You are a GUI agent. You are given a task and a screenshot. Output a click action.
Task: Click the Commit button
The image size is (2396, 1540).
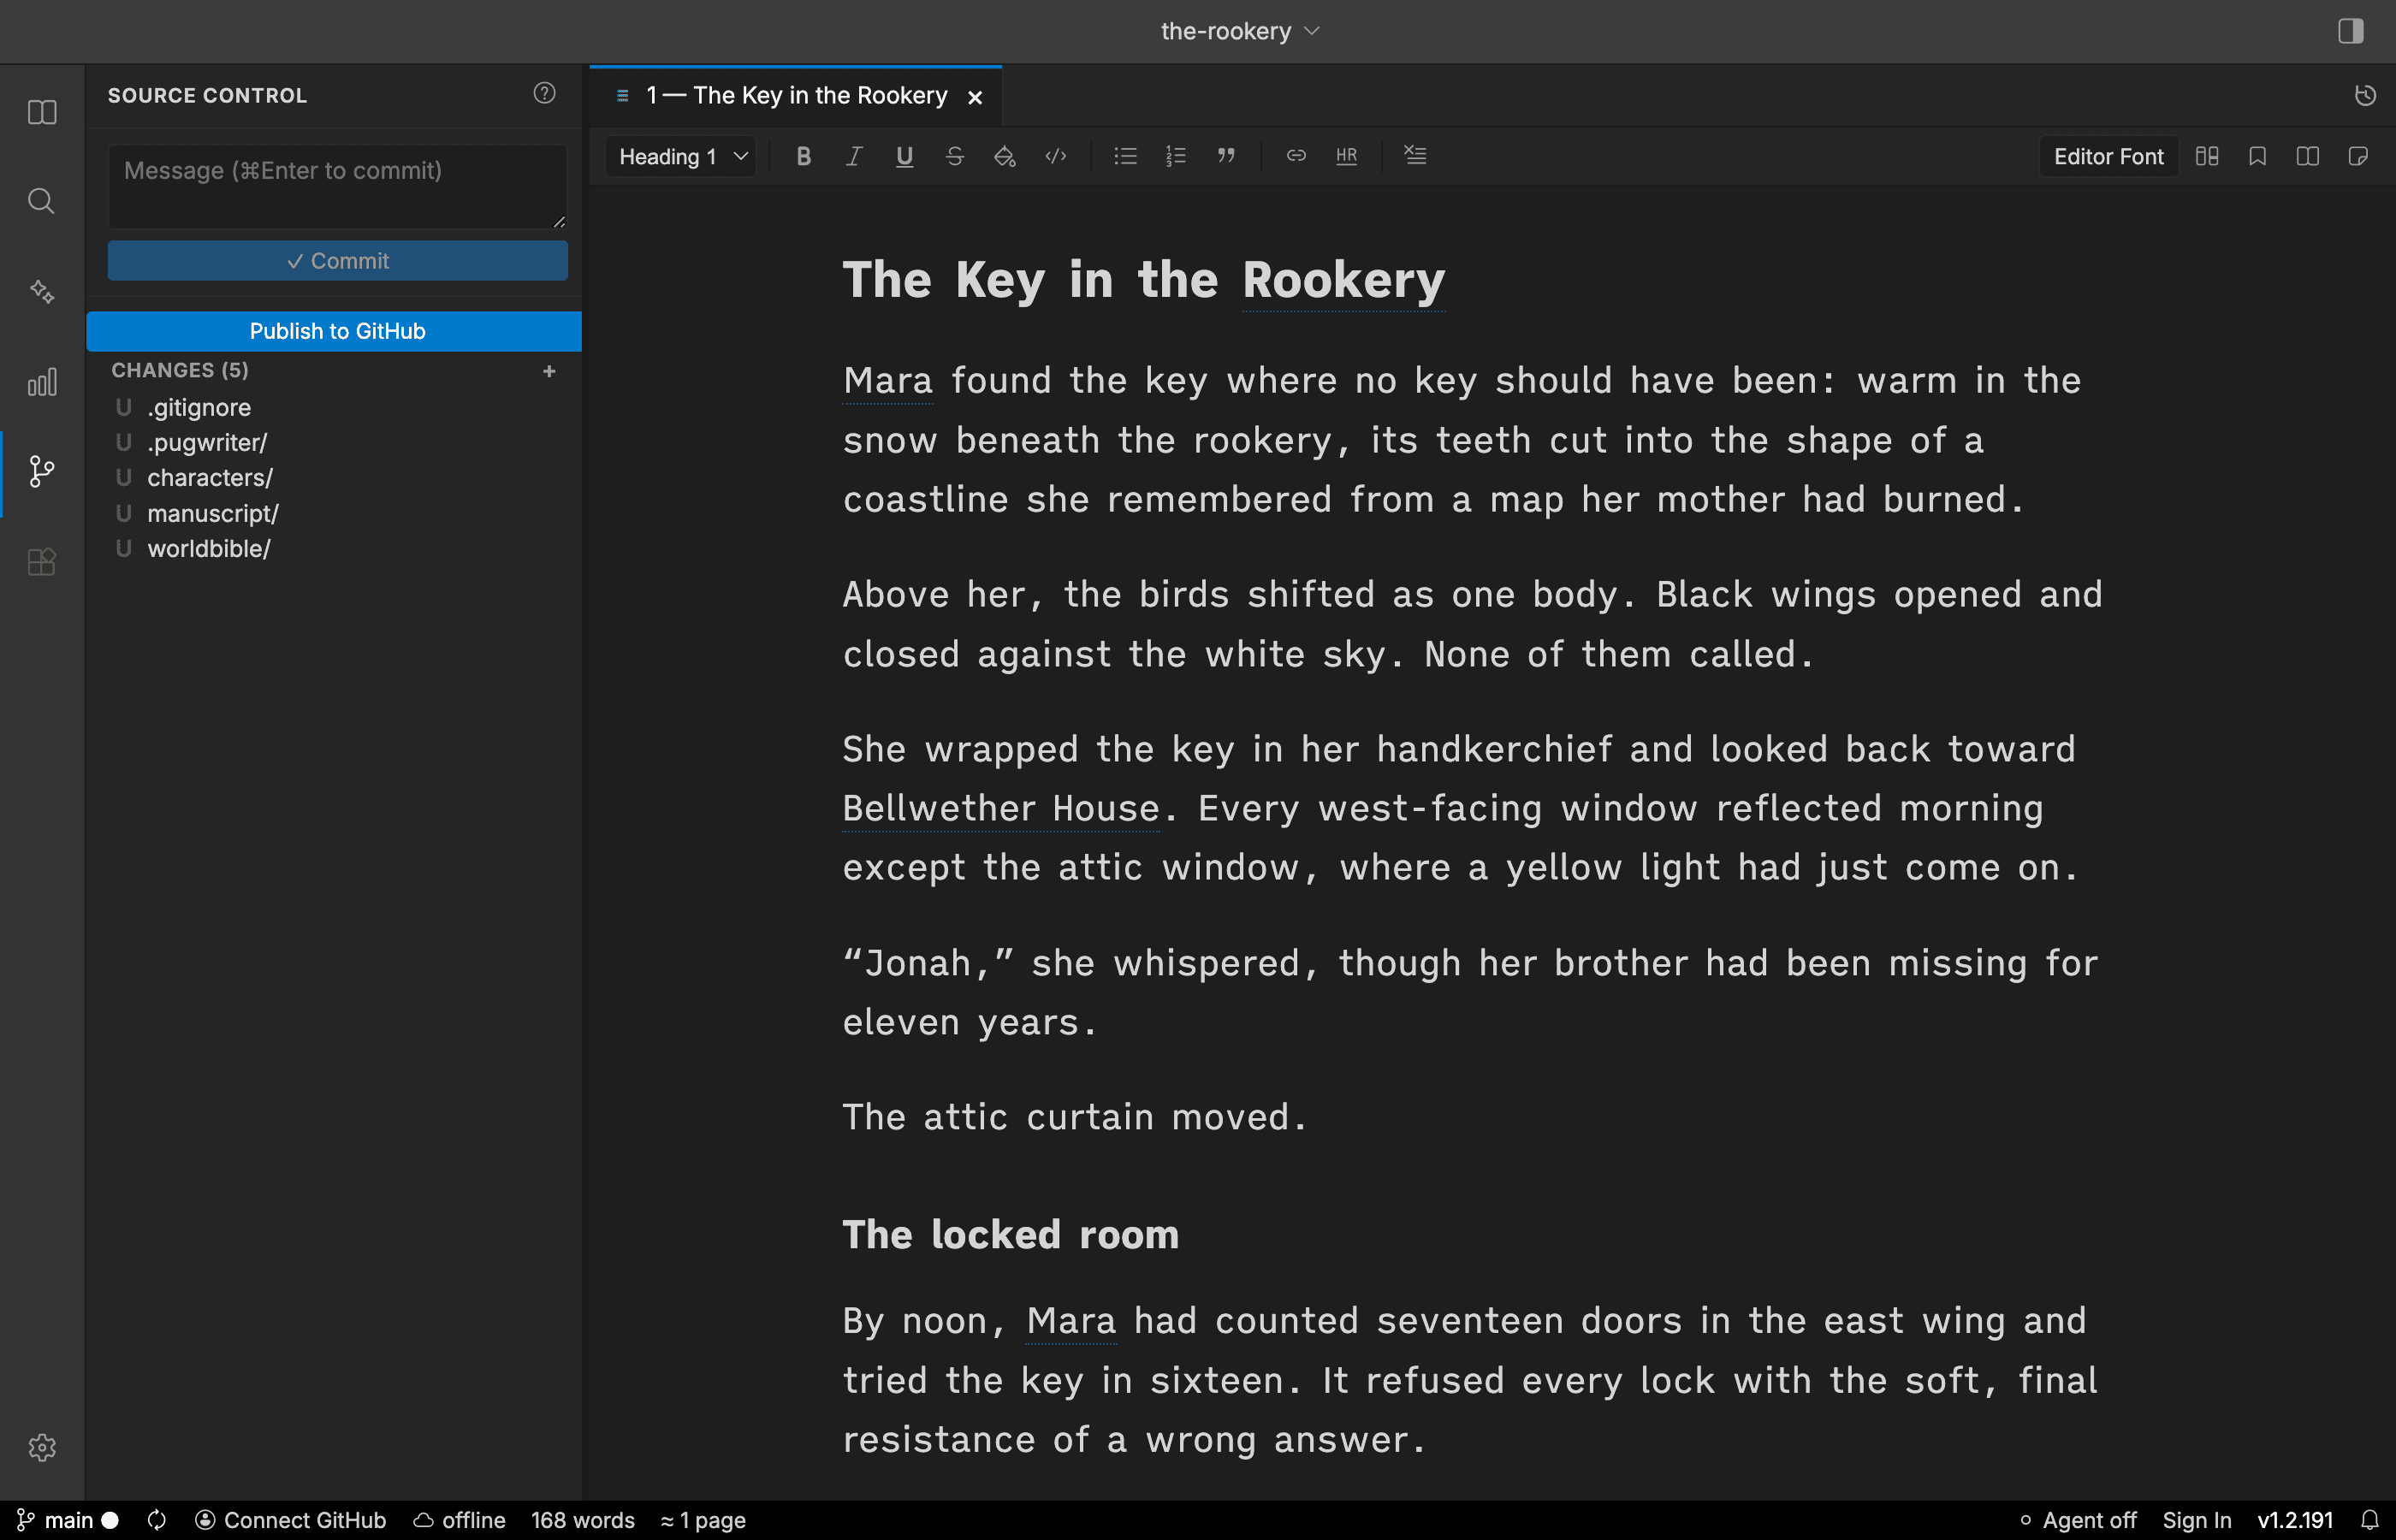[338, 261]
